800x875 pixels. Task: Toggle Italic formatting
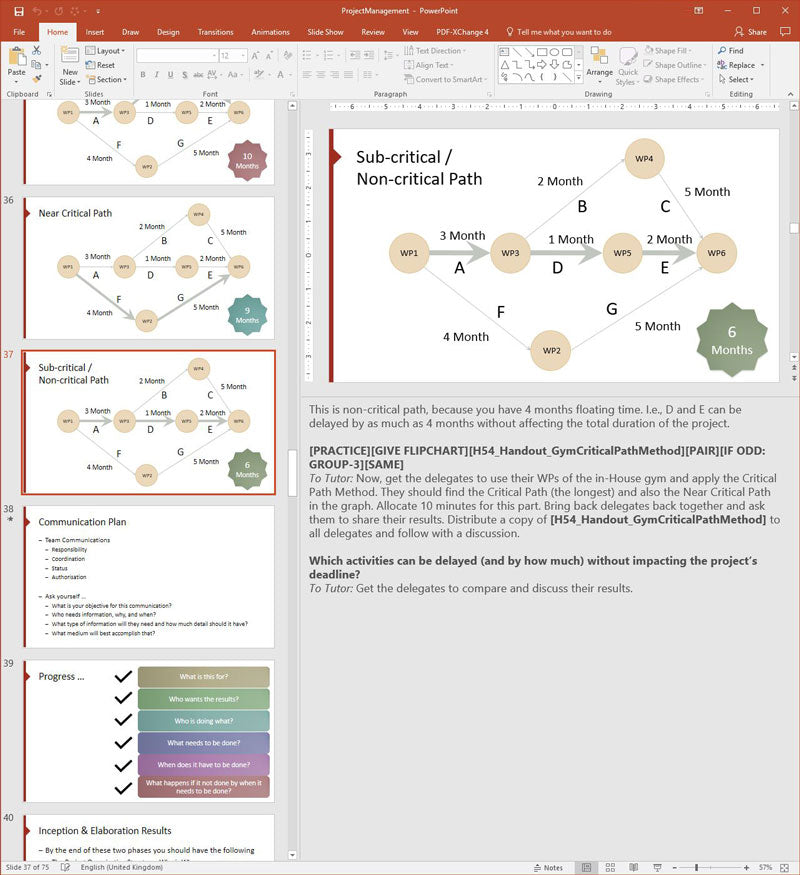(x=157, y=74)
